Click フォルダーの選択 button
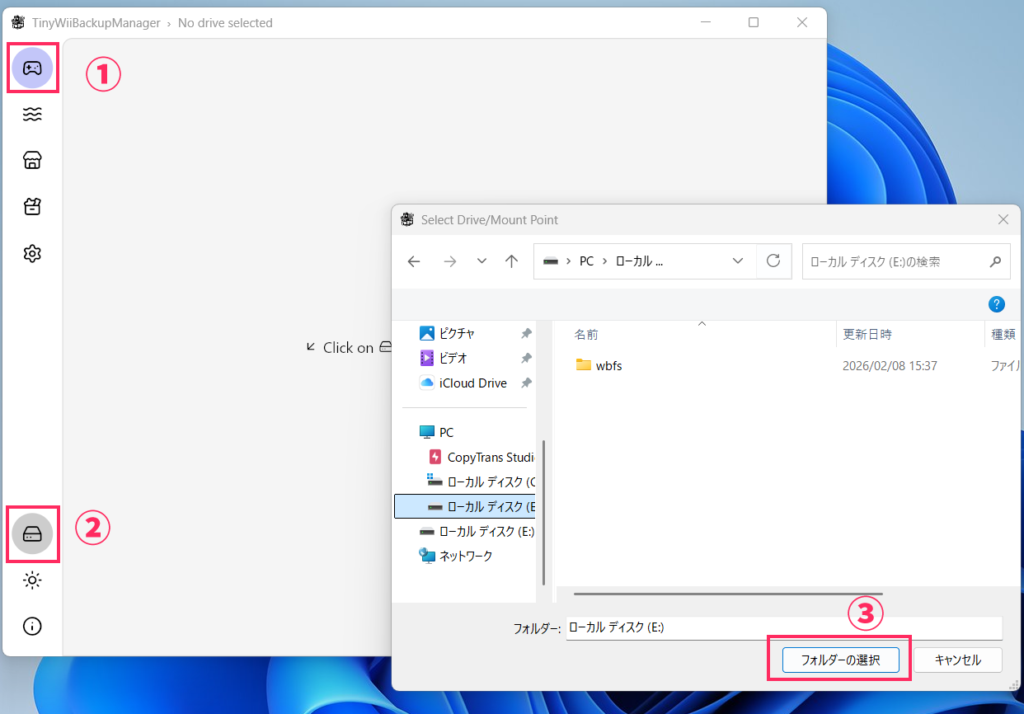 click(x=838, y=660)
